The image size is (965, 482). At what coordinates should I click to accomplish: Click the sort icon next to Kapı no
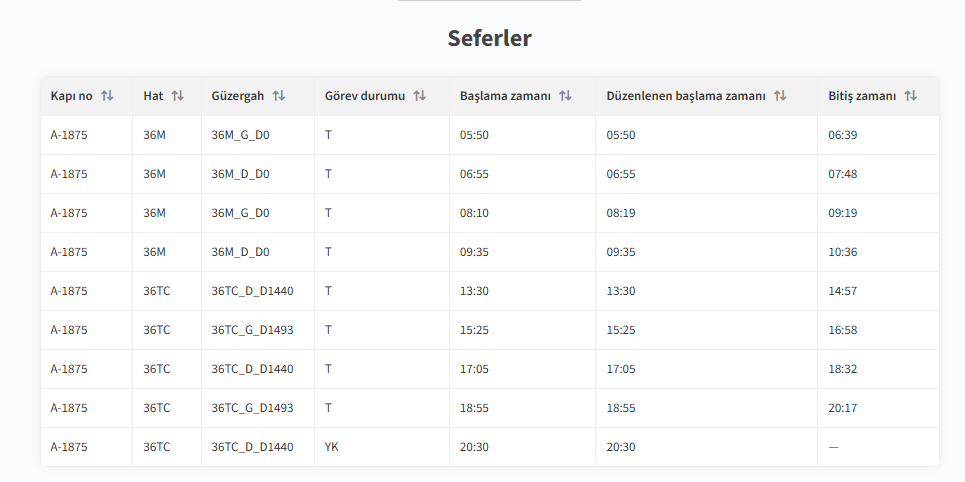tap(107, 96)
